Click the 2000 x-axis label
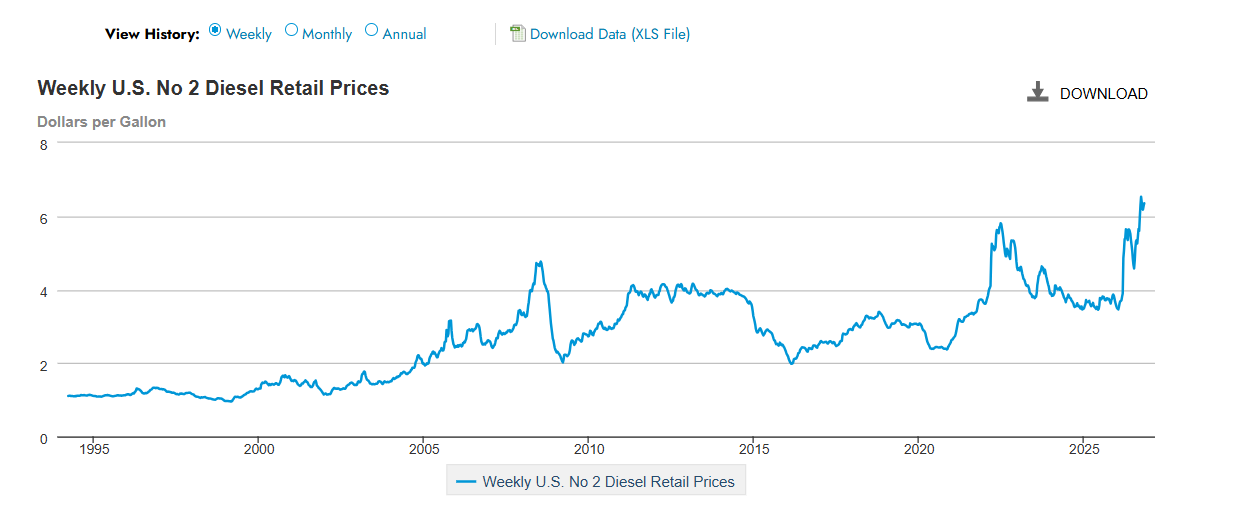The image size is (1250, 505). [x=259, y=451]
